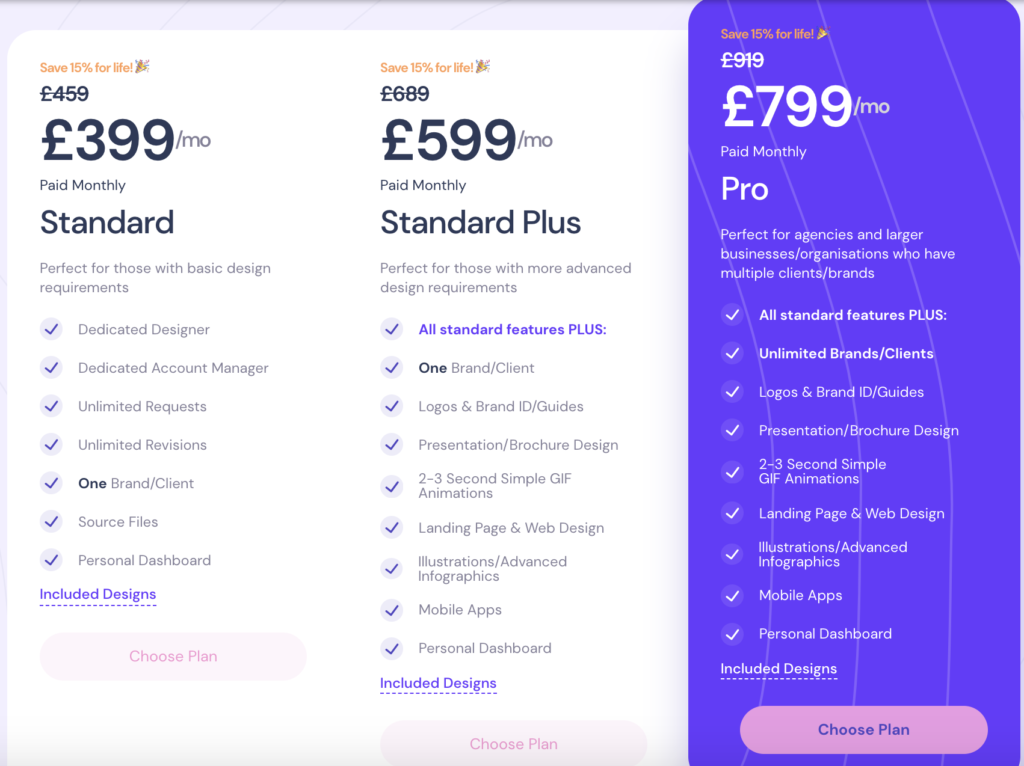Viewport: 1024px width, 766px height.
Task: Expand Included Designs in the Pro column
Action: 778,668
